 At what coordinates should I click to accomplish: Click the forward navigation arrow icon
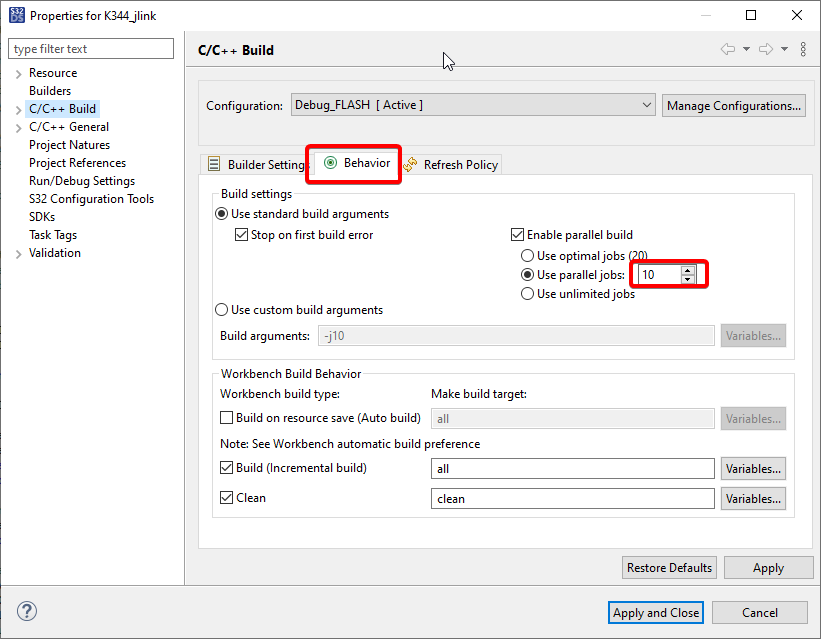(x=766, y=49)
